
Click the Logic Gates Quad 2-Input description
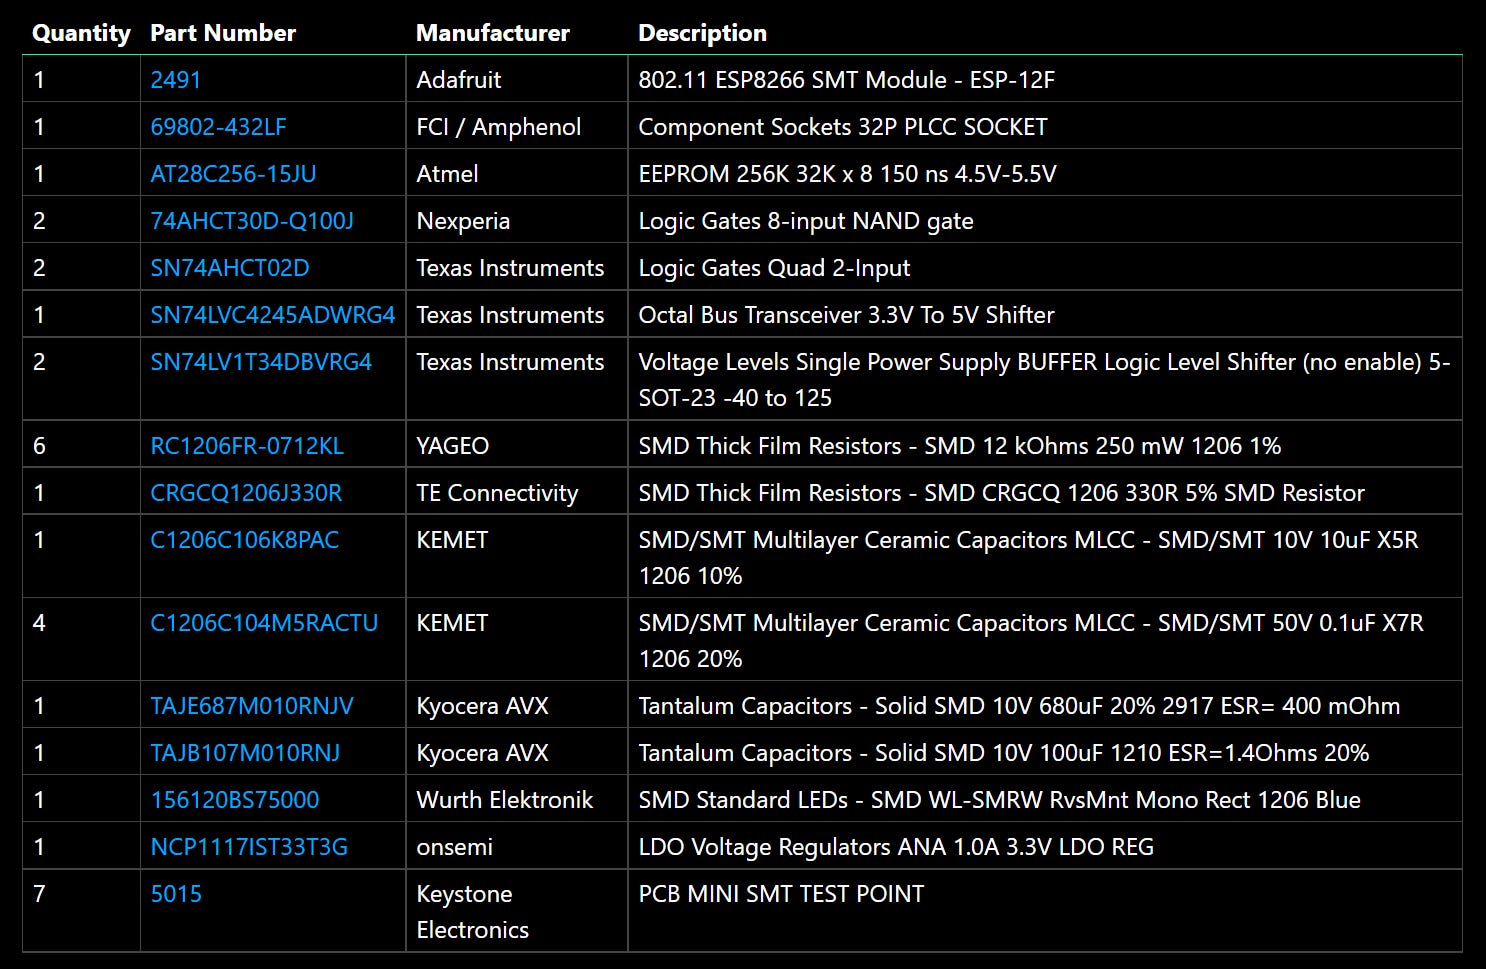click(x=775, y=268)
